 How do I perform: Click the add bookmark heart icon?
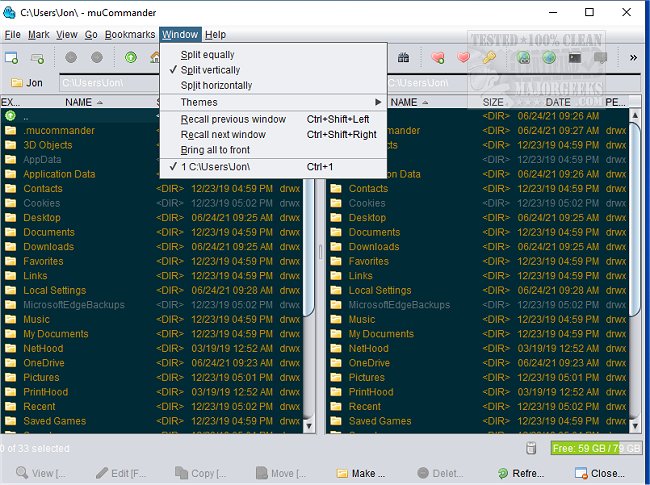coord(437,58)
